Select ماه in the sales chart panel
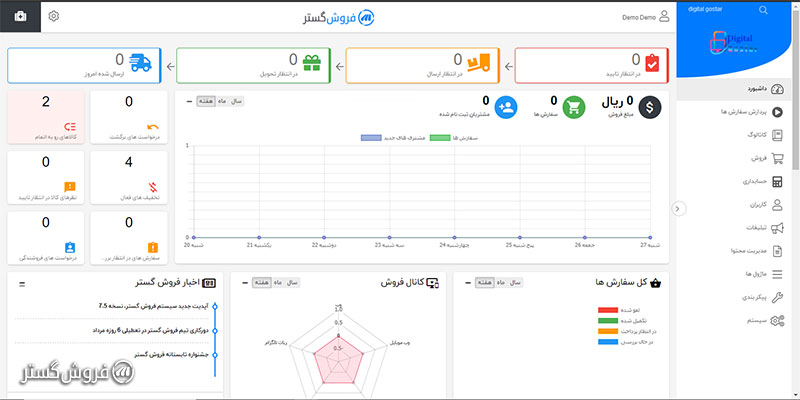Screen dimensions: 800x400 point(222,101)
